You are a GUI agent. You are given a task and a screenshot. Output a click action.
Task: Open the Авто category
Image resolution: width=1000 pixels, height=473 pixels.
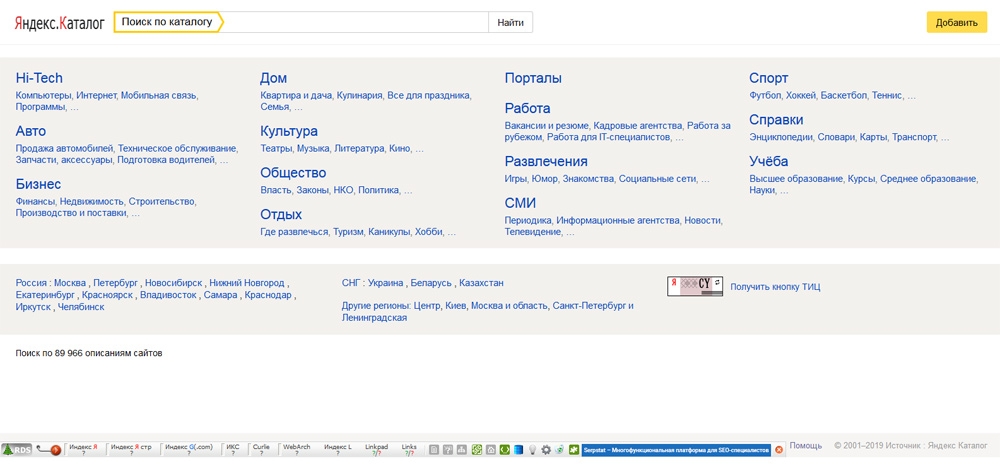[31, 131]
